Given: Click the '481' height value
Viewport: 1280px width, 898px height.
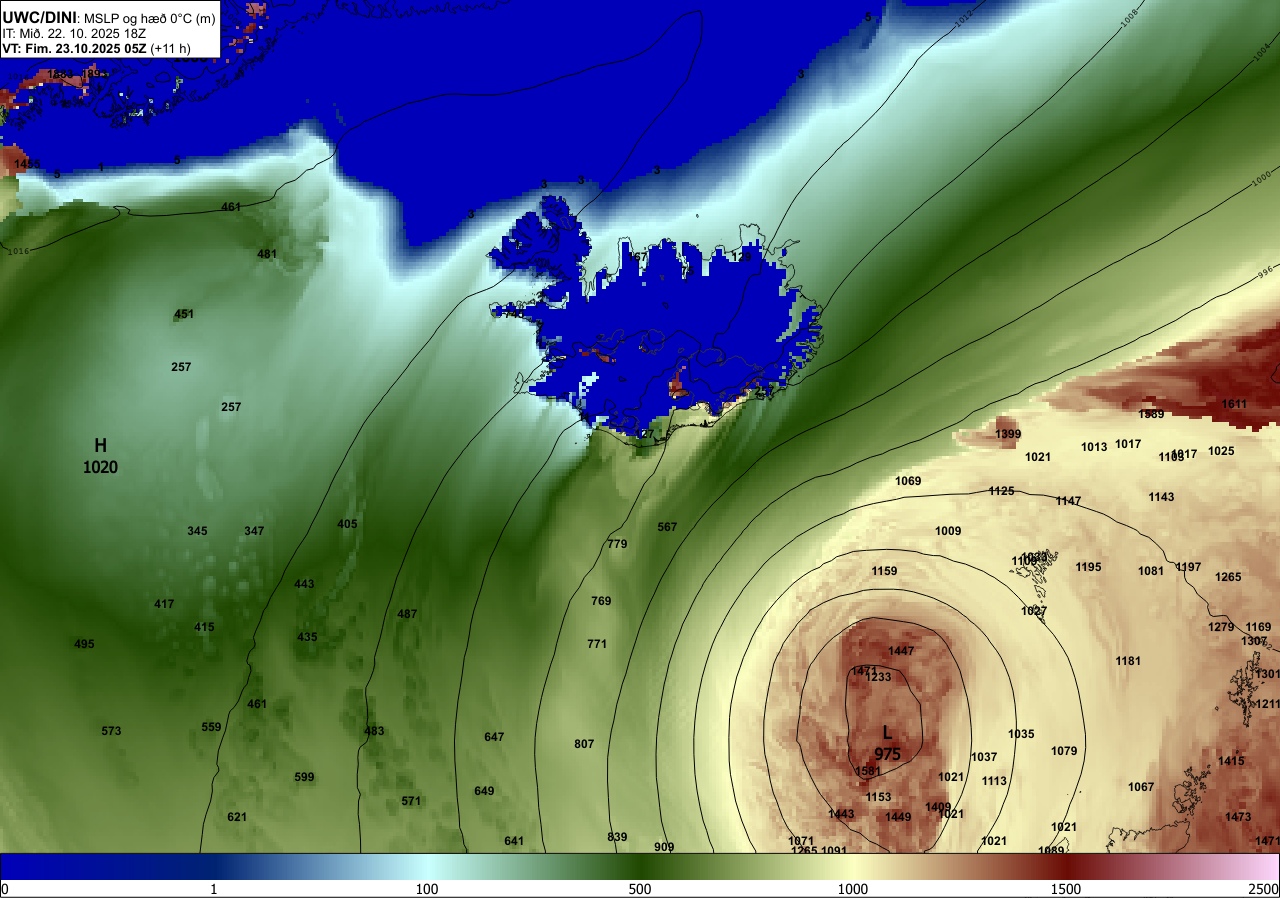Looking at the screenshot, I should pos(267,254).
